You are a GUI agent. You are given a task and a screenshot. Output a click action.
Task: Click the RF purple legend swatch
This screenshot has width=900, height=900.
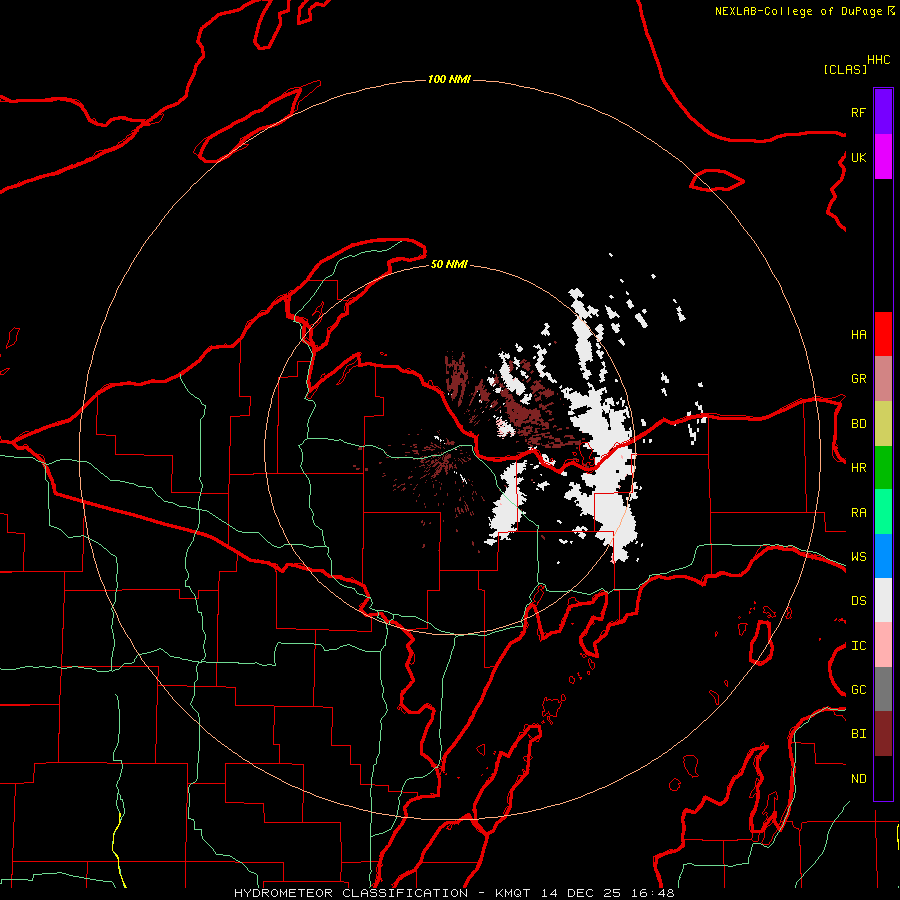pos(883,112)
